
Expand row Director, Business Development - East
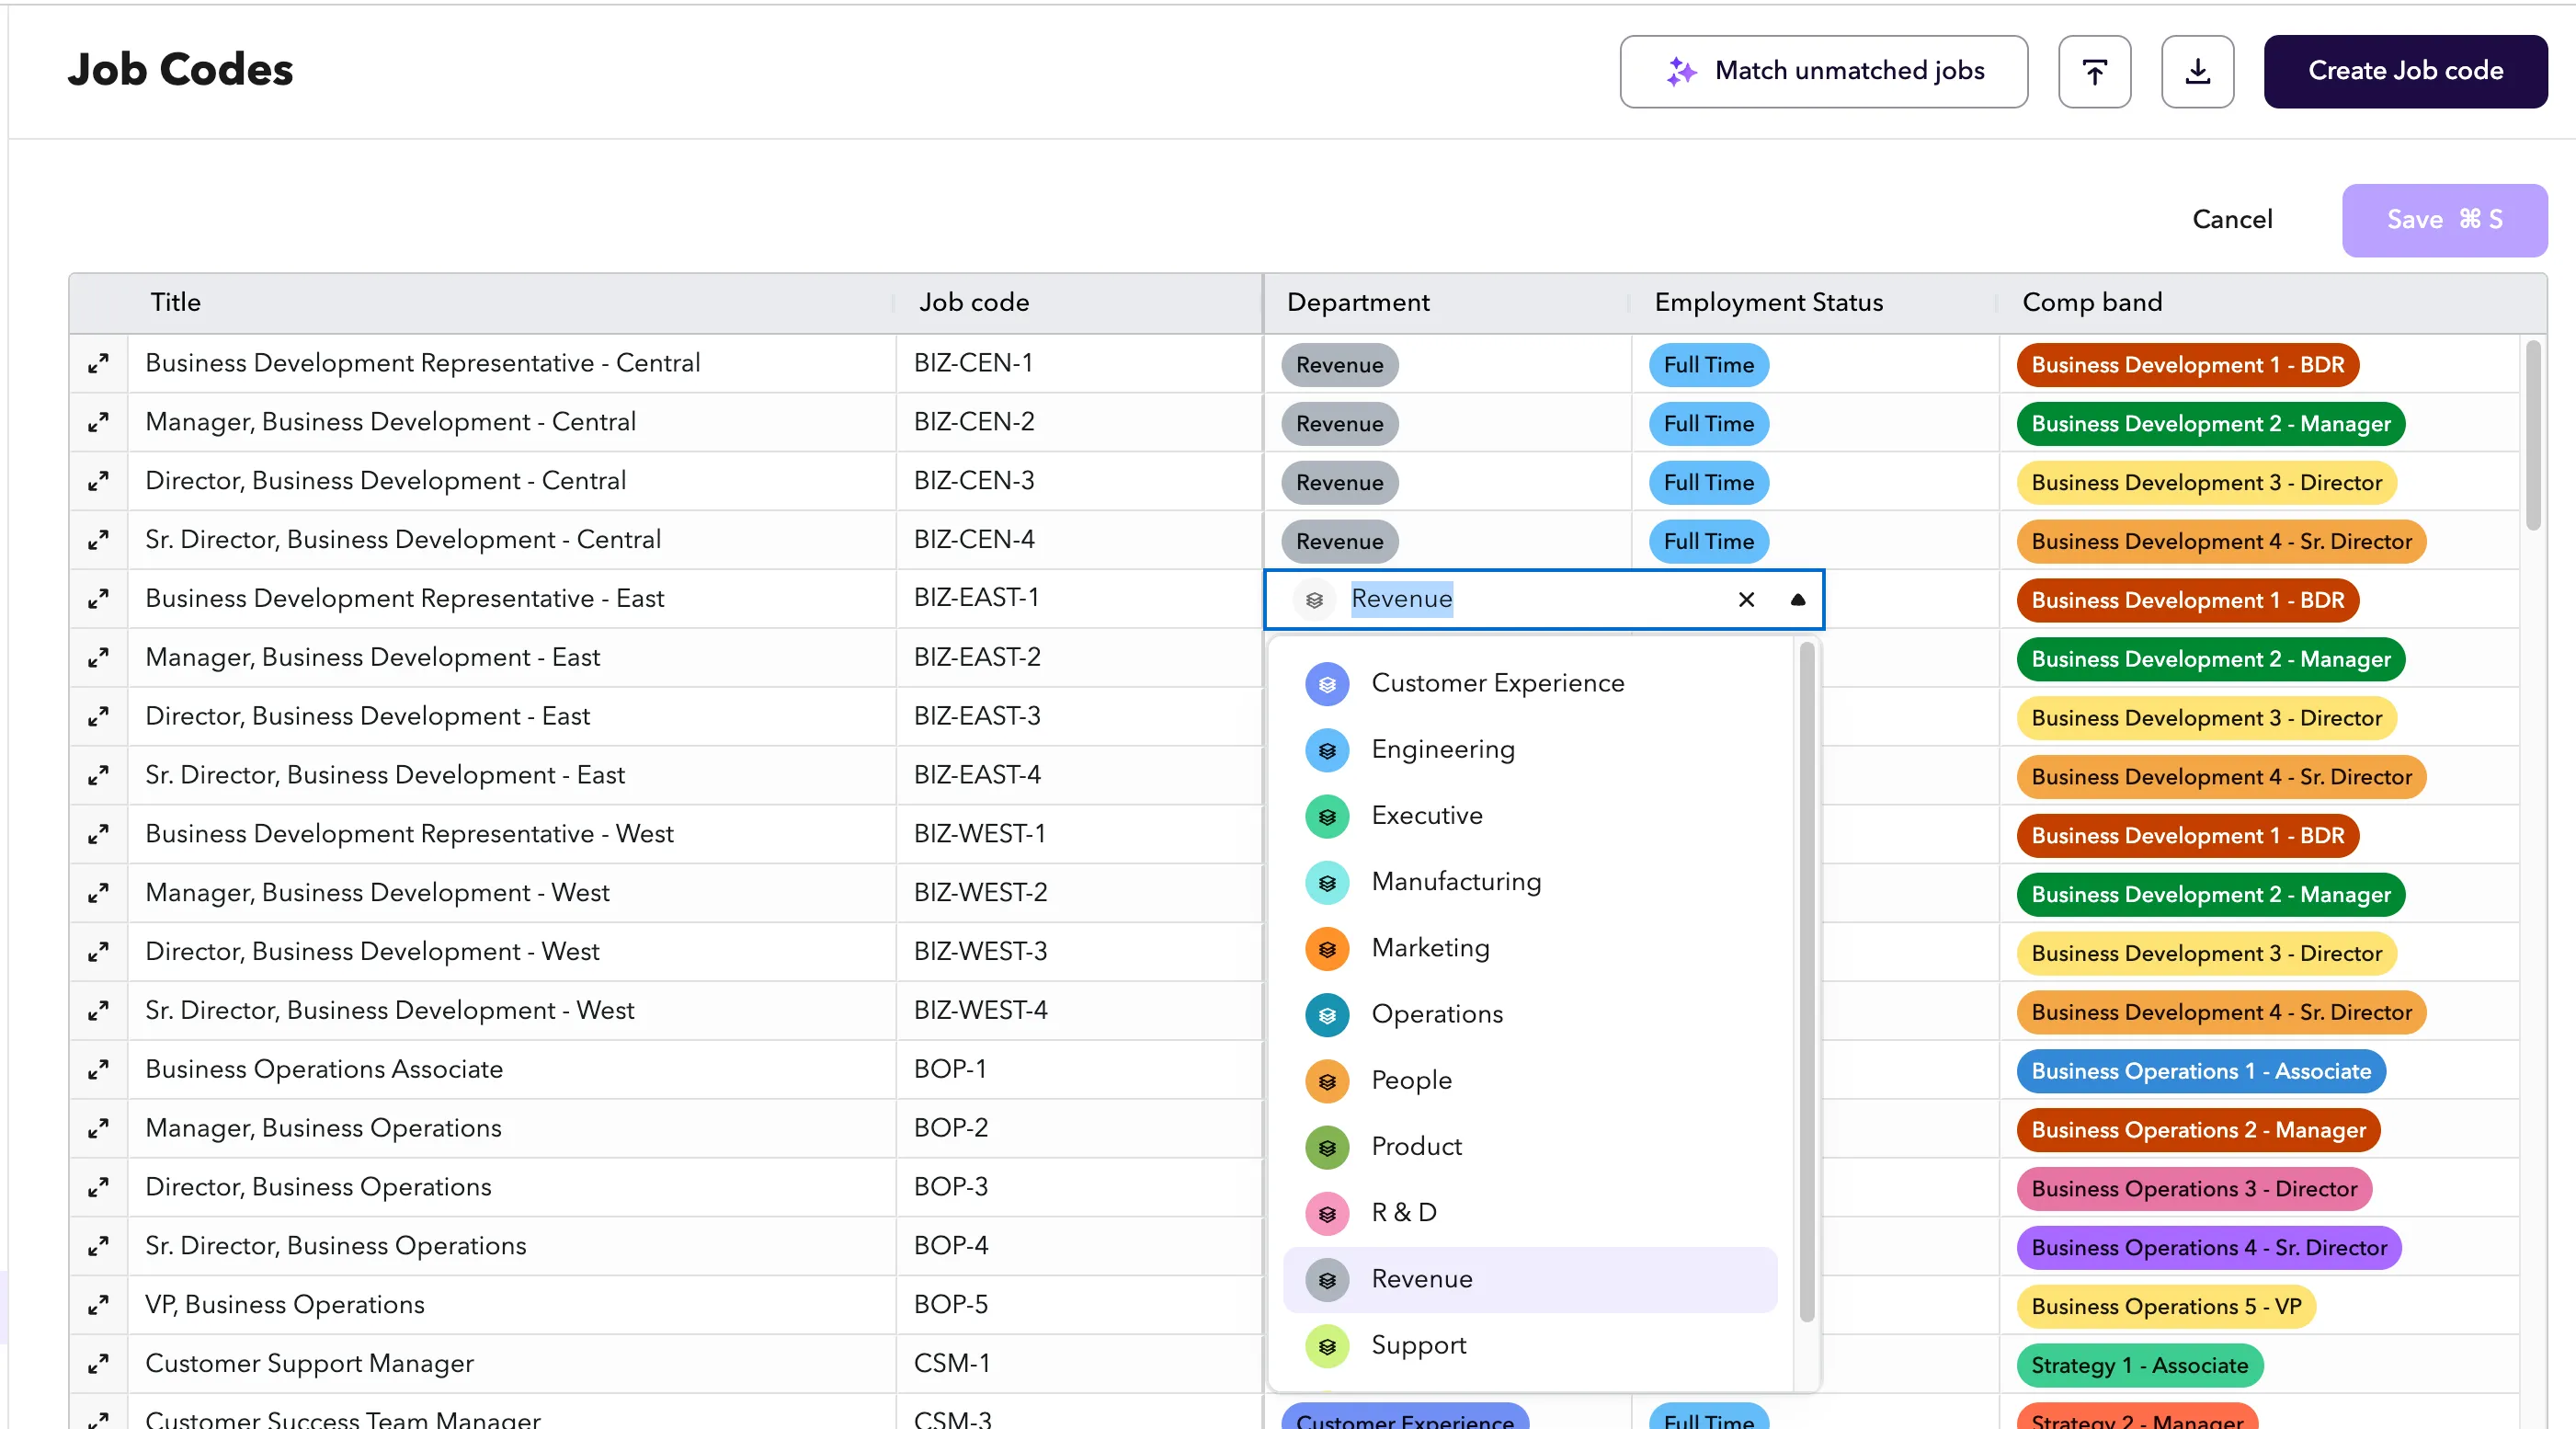coord(98,717)
